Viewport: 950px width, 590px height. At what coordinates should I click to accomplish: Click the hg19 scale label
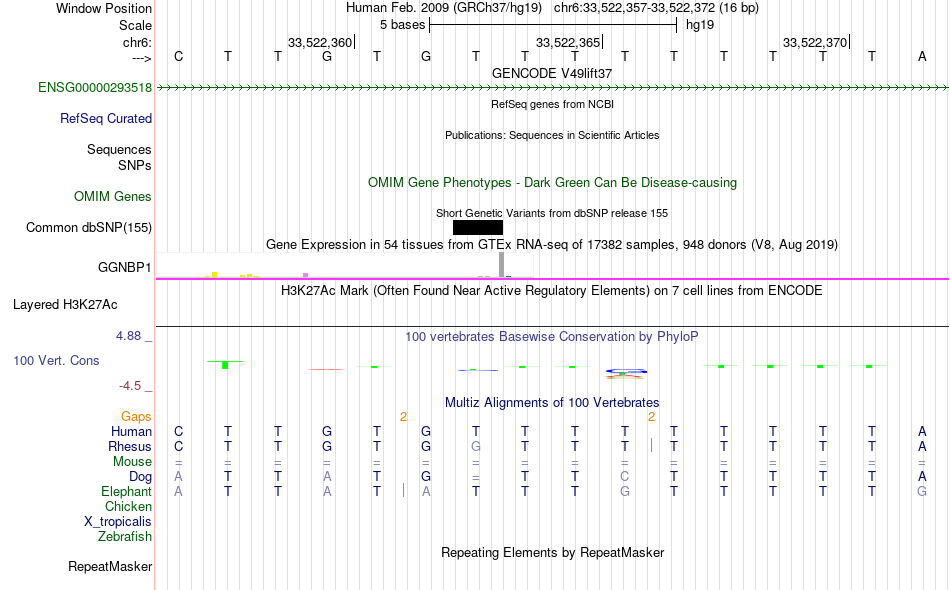[x=700, y=25]
